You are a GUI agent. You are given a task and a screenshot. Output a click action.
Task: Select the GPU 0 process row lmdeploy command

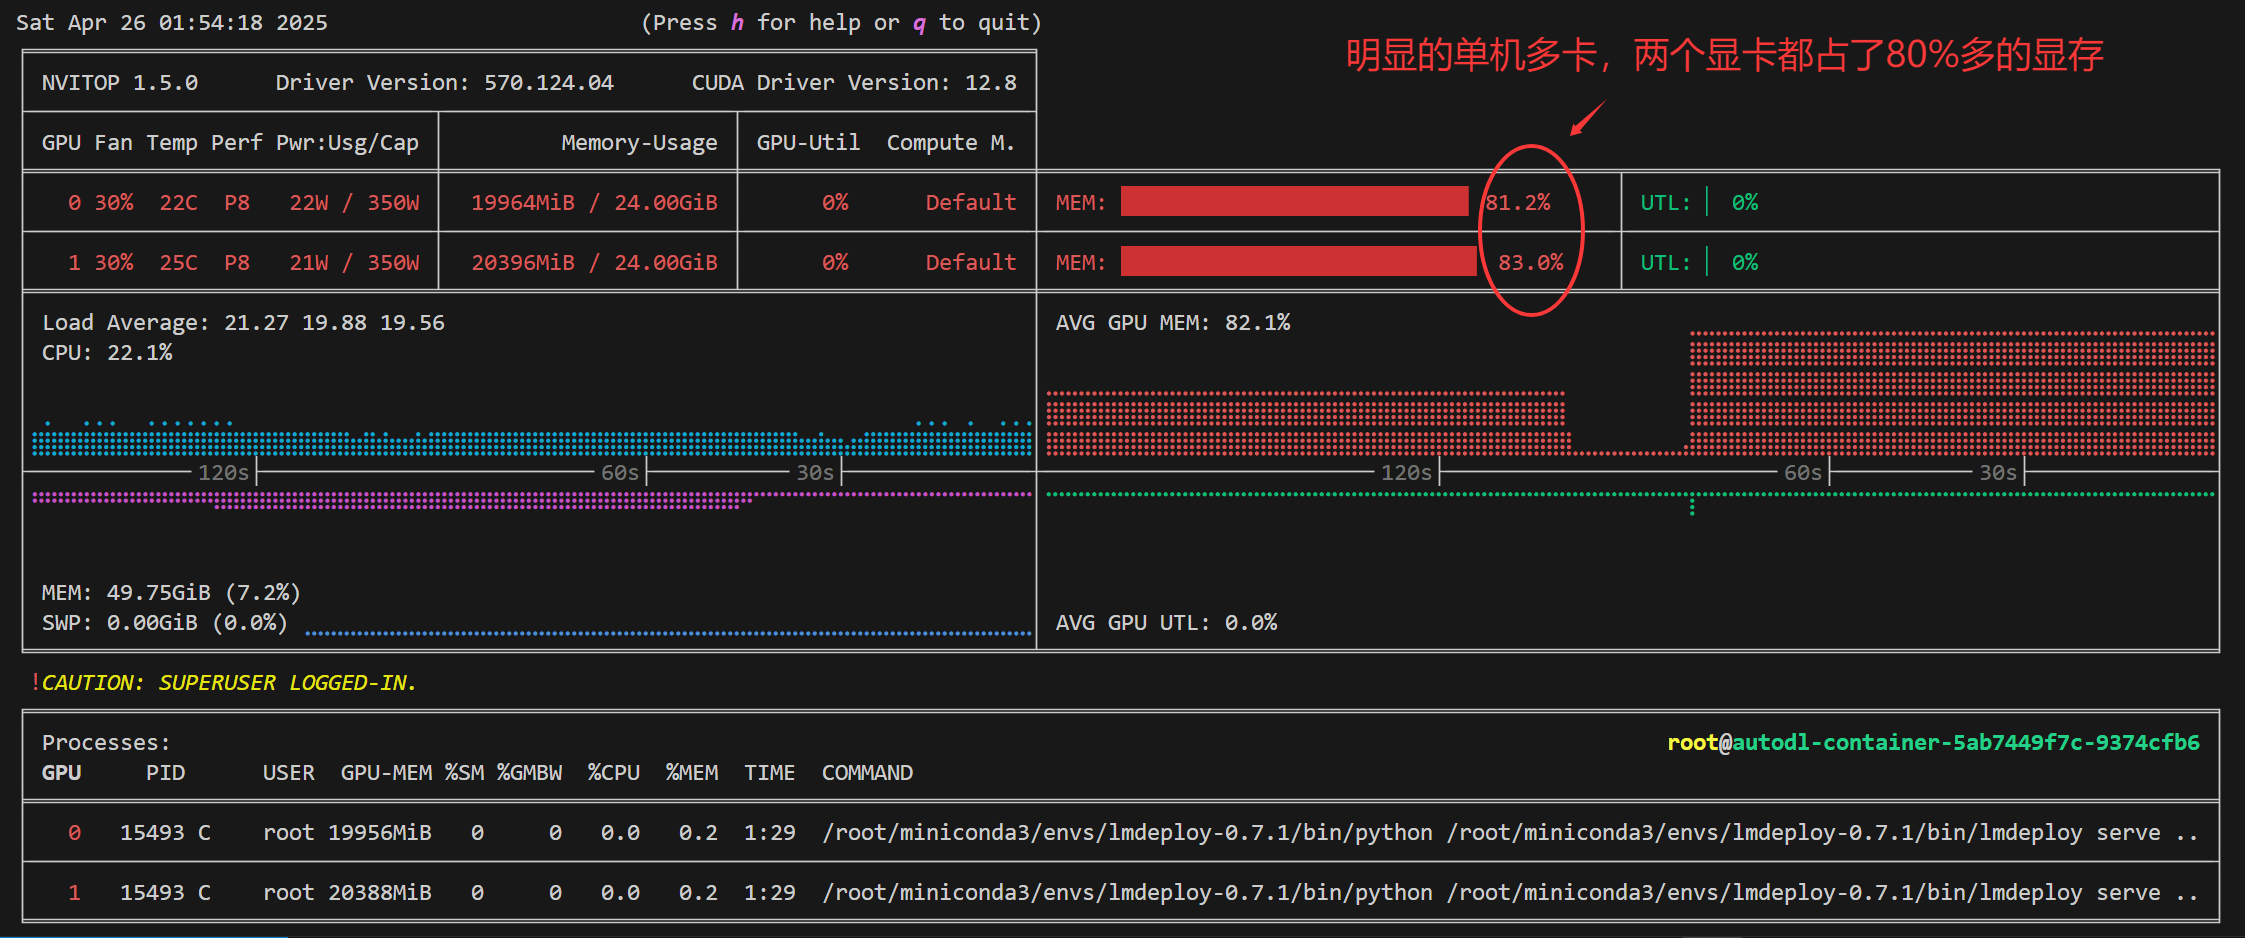pyautogui.click(x=1510, y=832)
